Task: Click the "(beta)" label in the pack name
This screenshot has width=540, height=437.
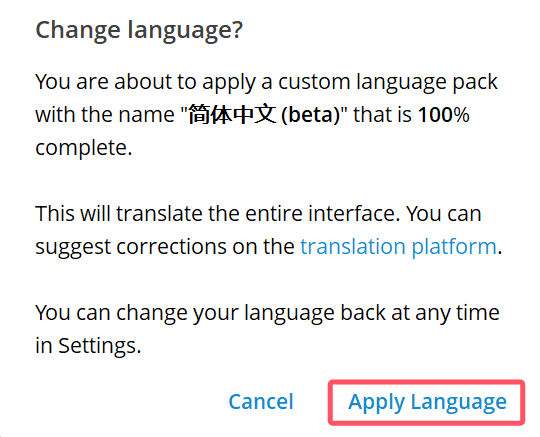Action: (311, 115)
